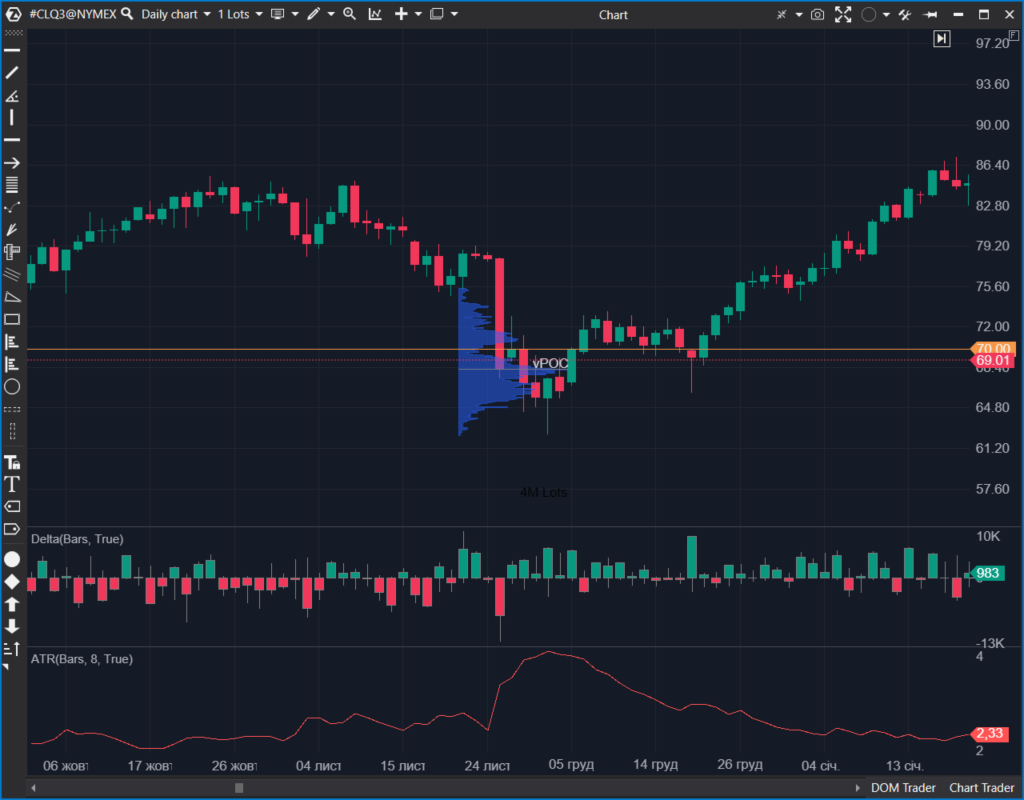The image size is (1024, 800).
Task: Click the horizontal chart scrollbar thumb
Action: pyautogui.click(x=239, y=788)
